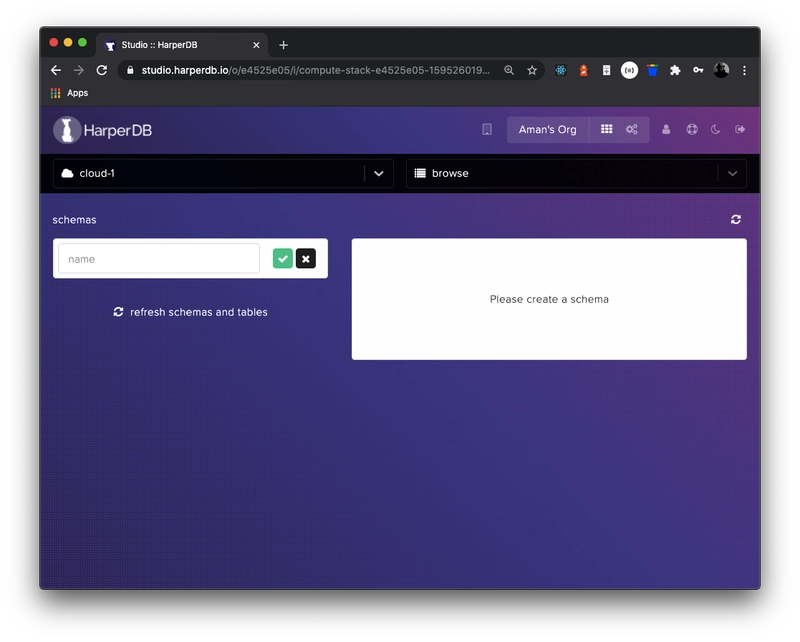Open organization settings gears icon
The width and height of the screenshot is (800, 642).
click(632, 129)
